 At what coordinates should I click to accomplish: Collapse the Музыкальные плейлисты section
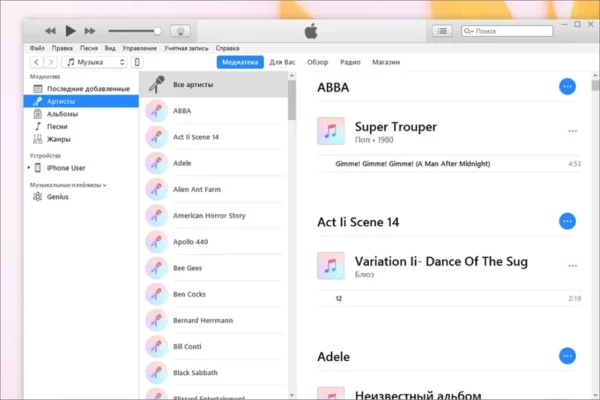[104, 185]
